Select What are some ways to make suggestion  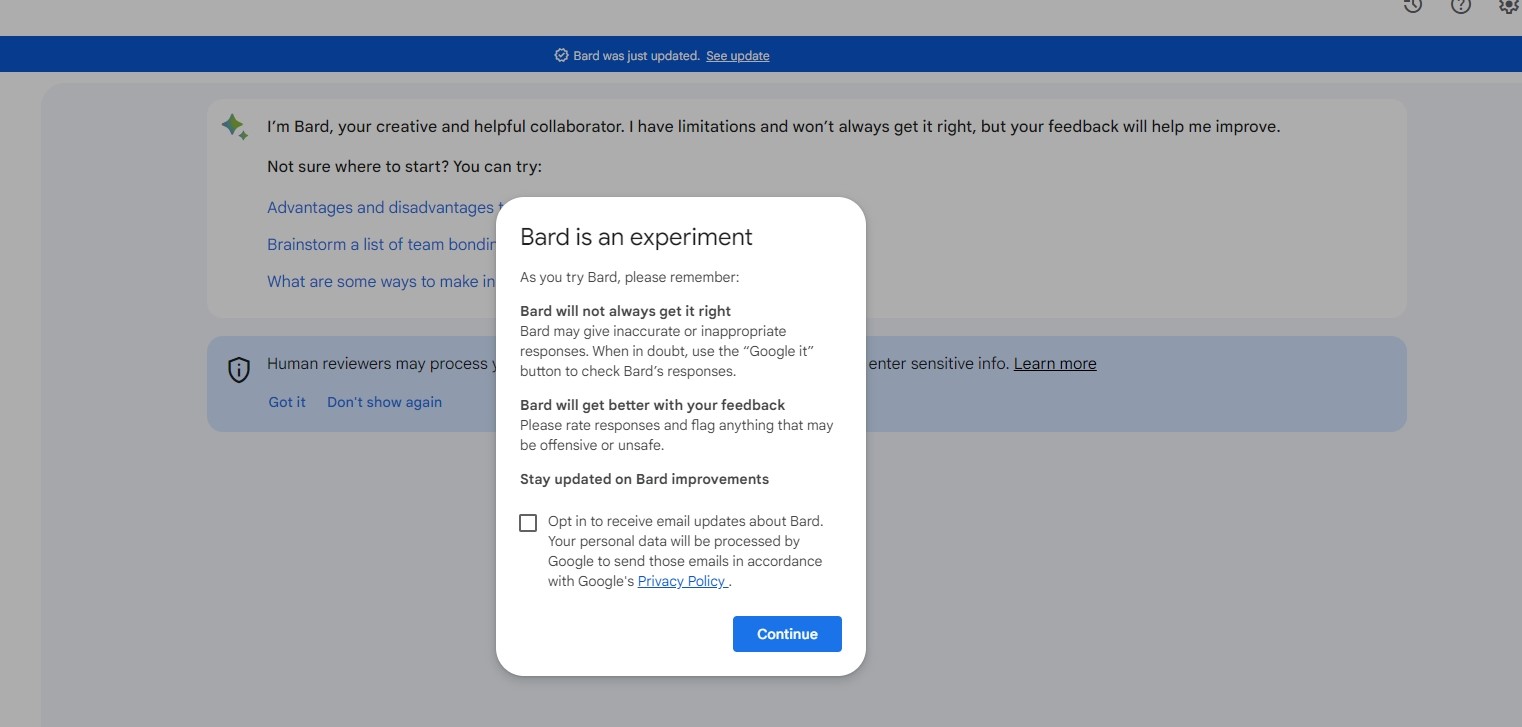[x=381, y=282]
